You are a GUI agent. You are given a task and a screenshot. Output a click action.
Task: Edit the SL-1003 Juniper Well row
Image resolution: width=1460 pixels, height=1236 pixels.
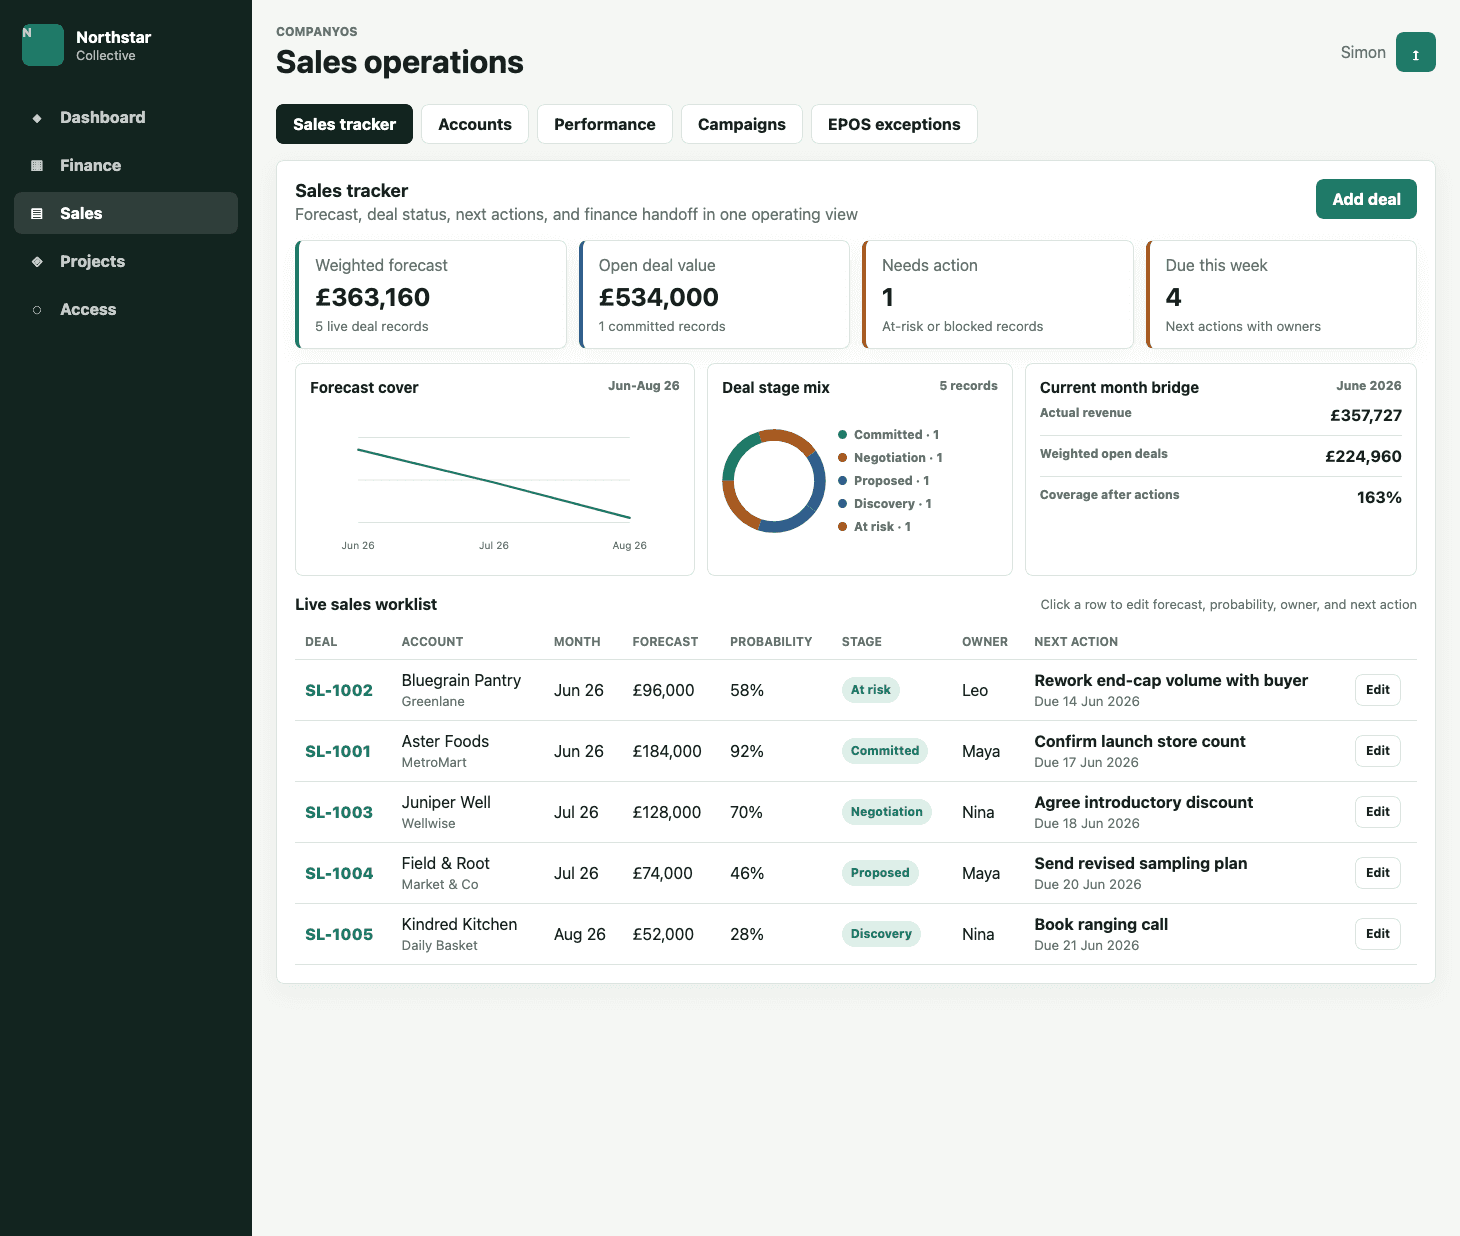[1378, 812]
